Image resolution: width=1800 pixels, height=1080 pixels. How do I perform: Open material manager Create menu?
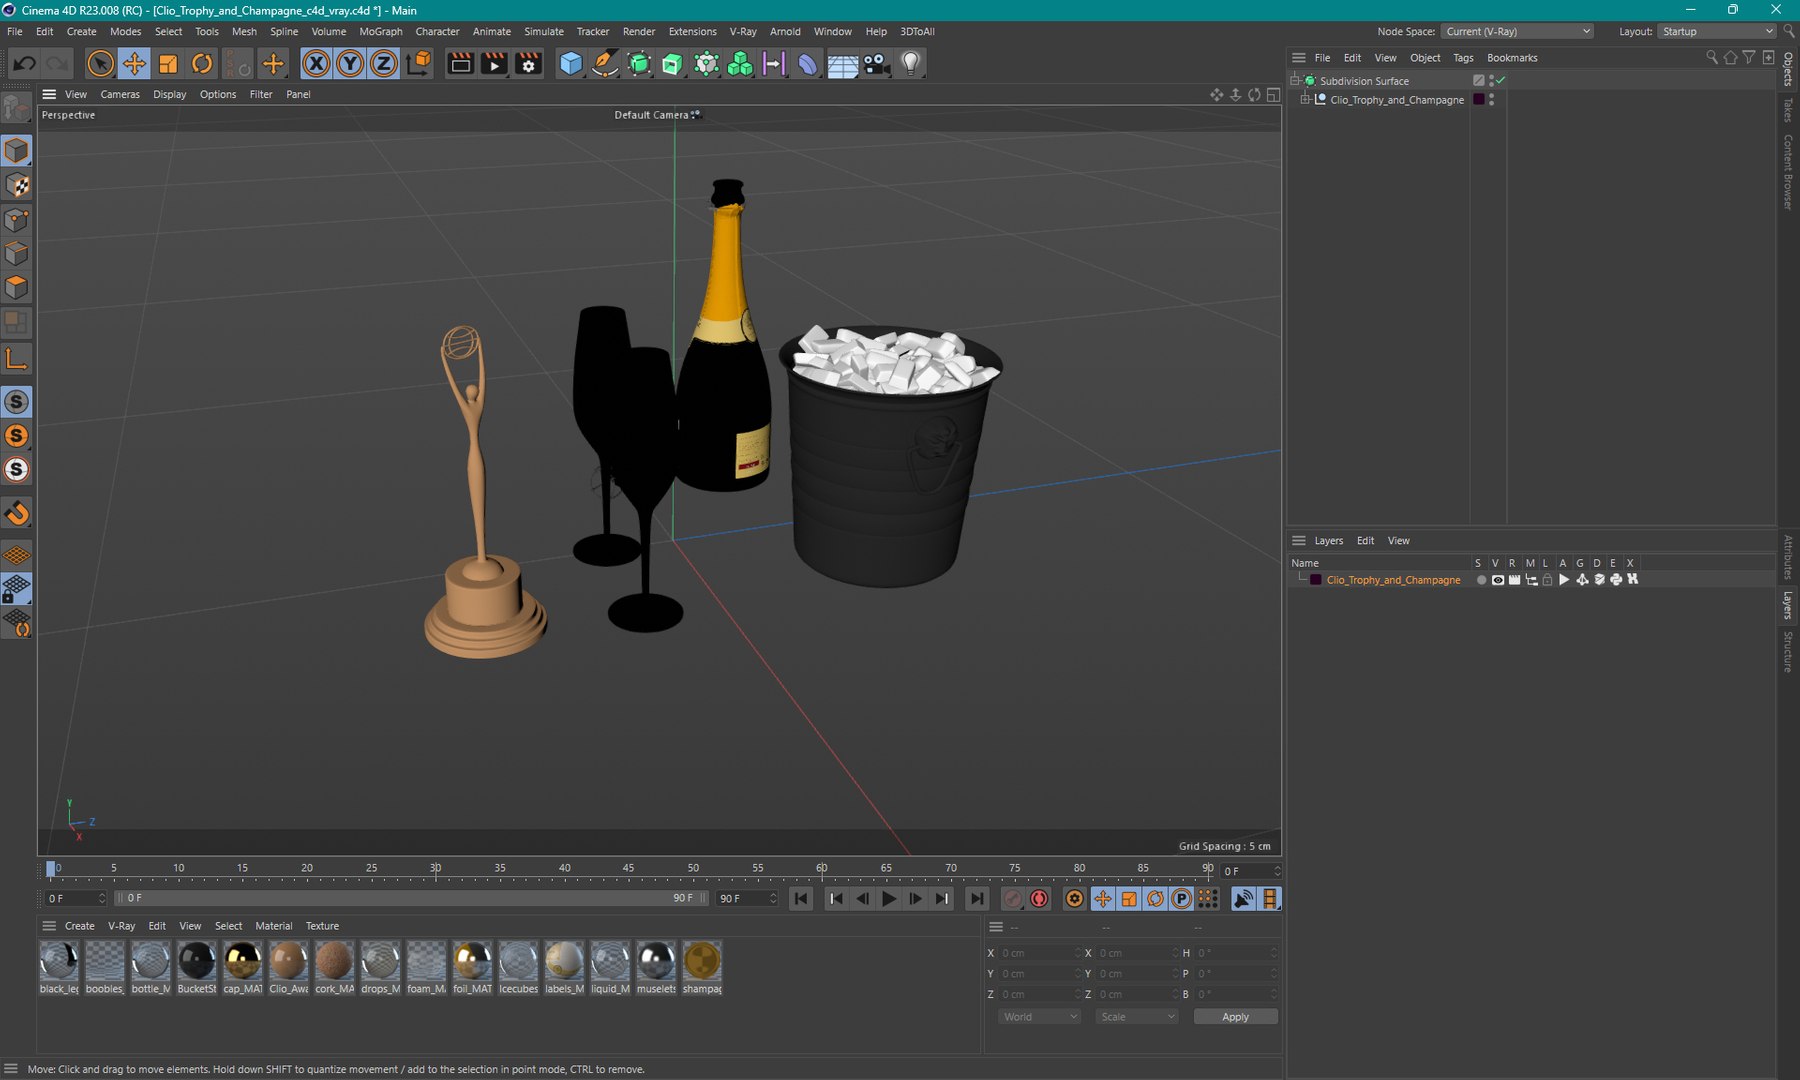point(80,926)
